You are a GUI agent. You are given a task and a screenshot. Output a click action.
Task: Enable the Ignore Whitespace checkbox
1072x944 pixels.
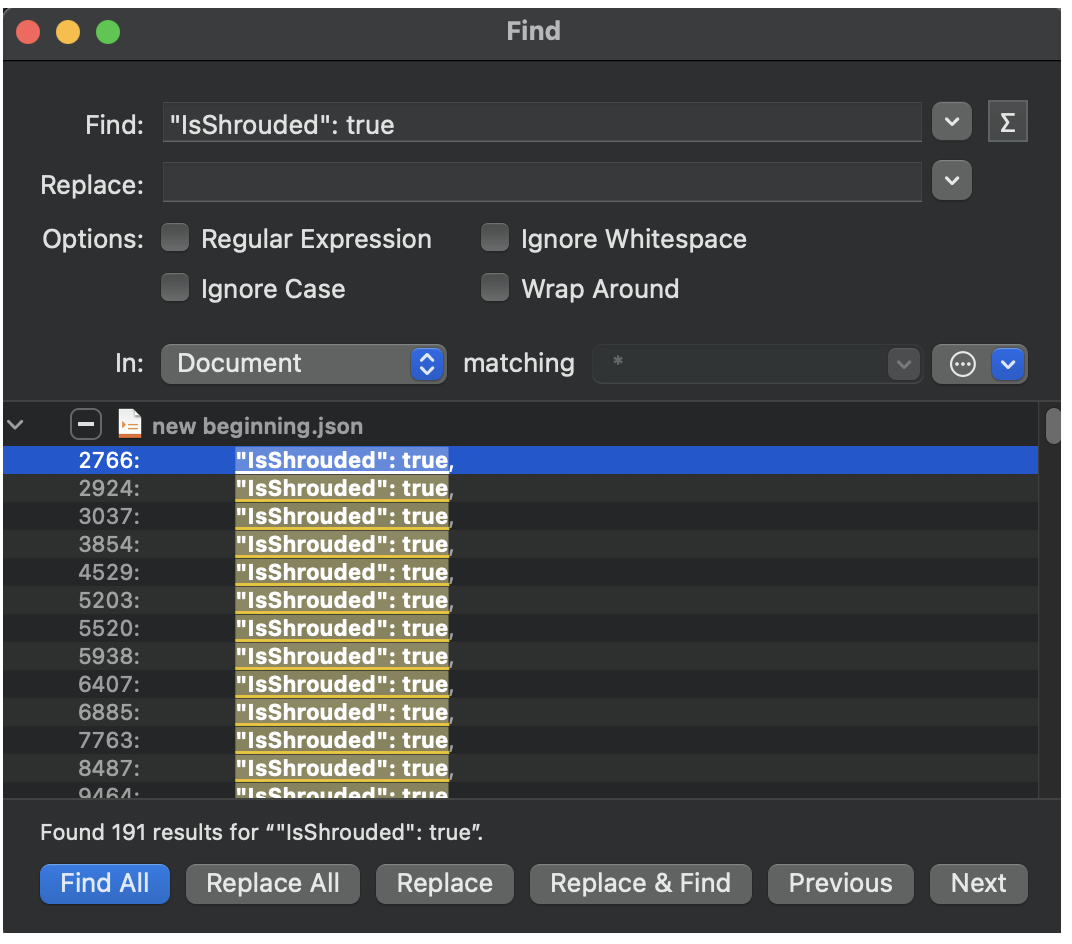click(x=495, y=239)
